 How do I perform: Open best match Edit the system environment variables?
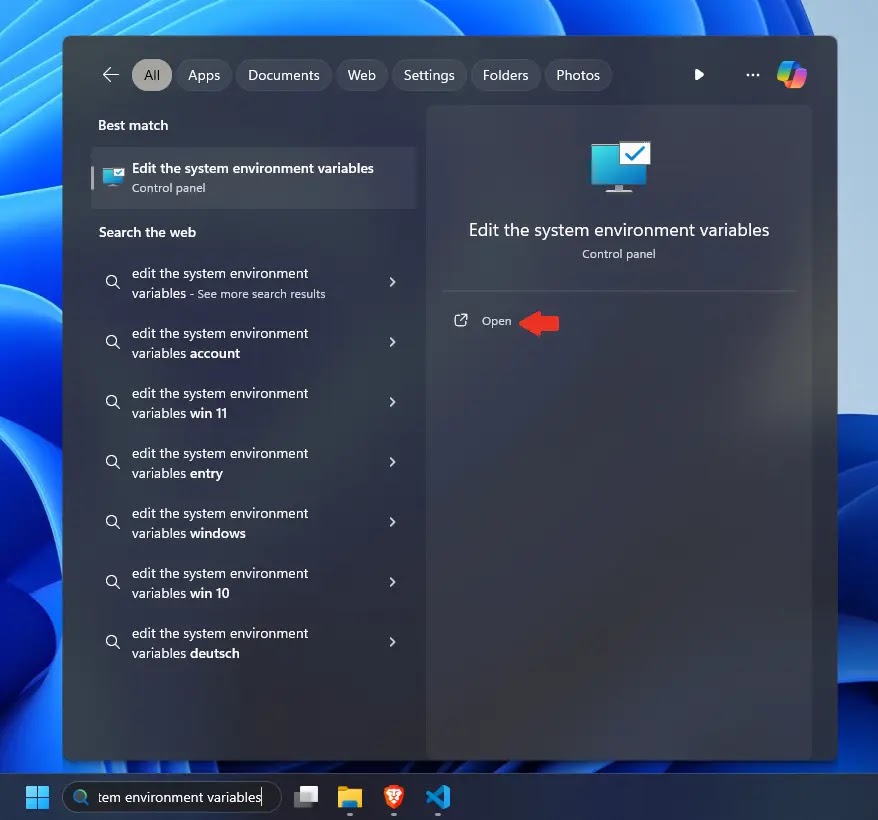[253, 178]
